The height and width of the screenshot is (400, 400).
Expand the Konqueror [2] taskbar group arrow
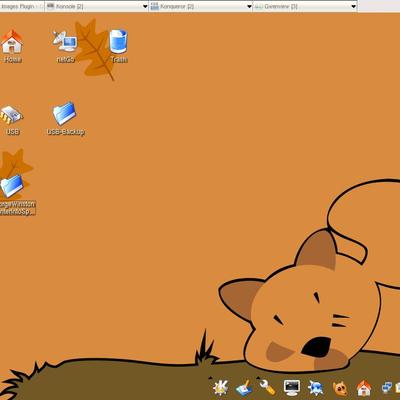pos(249,6)
